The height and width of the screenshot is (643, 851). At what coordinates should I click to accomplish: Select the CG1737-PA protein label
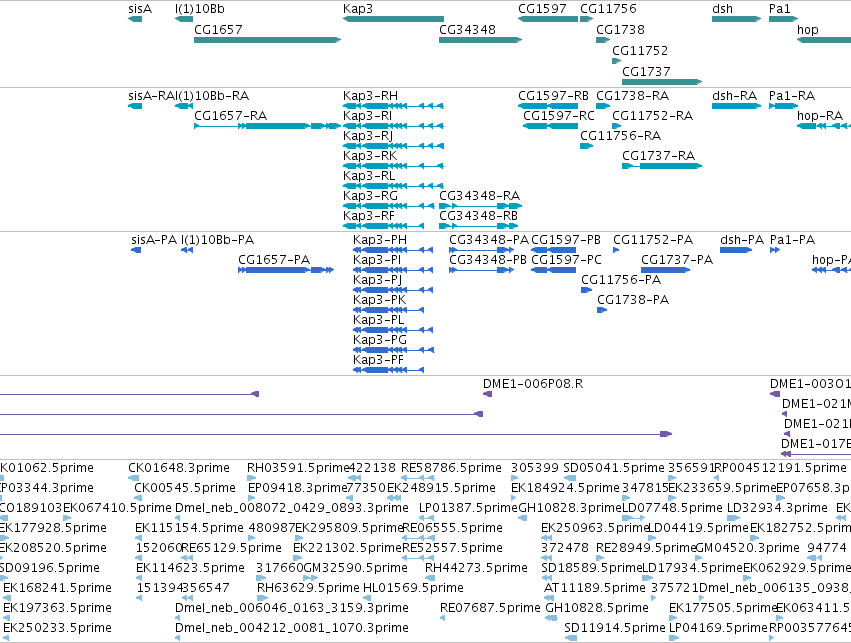point(677,260)
